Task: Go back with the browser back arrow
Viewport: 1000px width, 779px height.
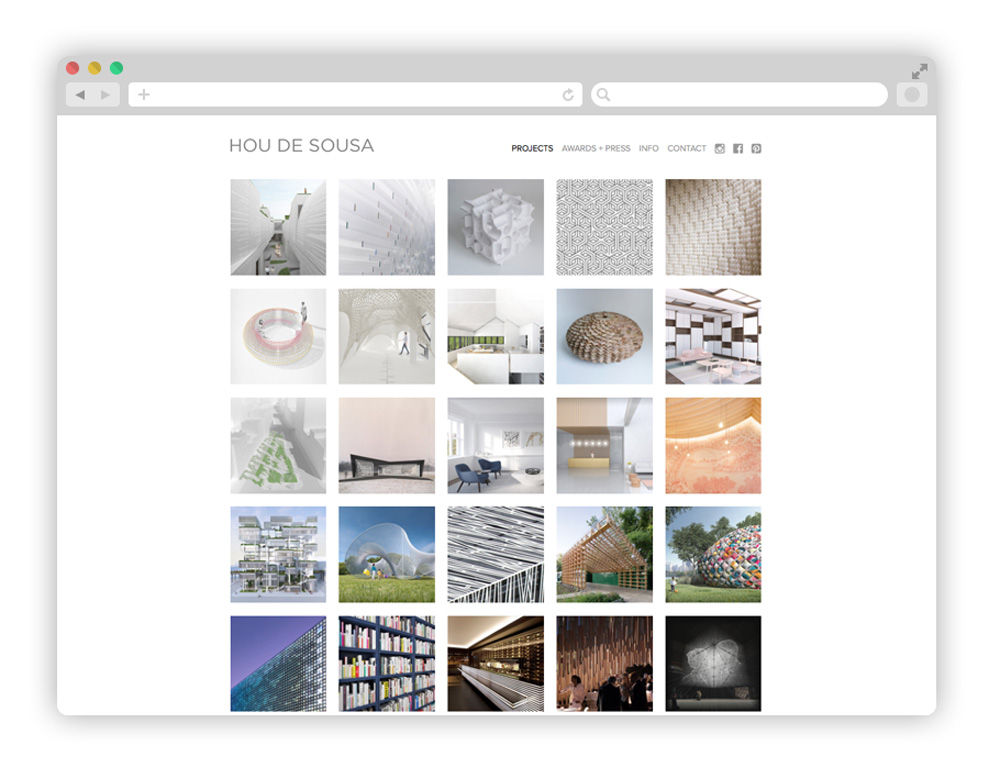Action: pyautogui.click(x=80, y=94)
